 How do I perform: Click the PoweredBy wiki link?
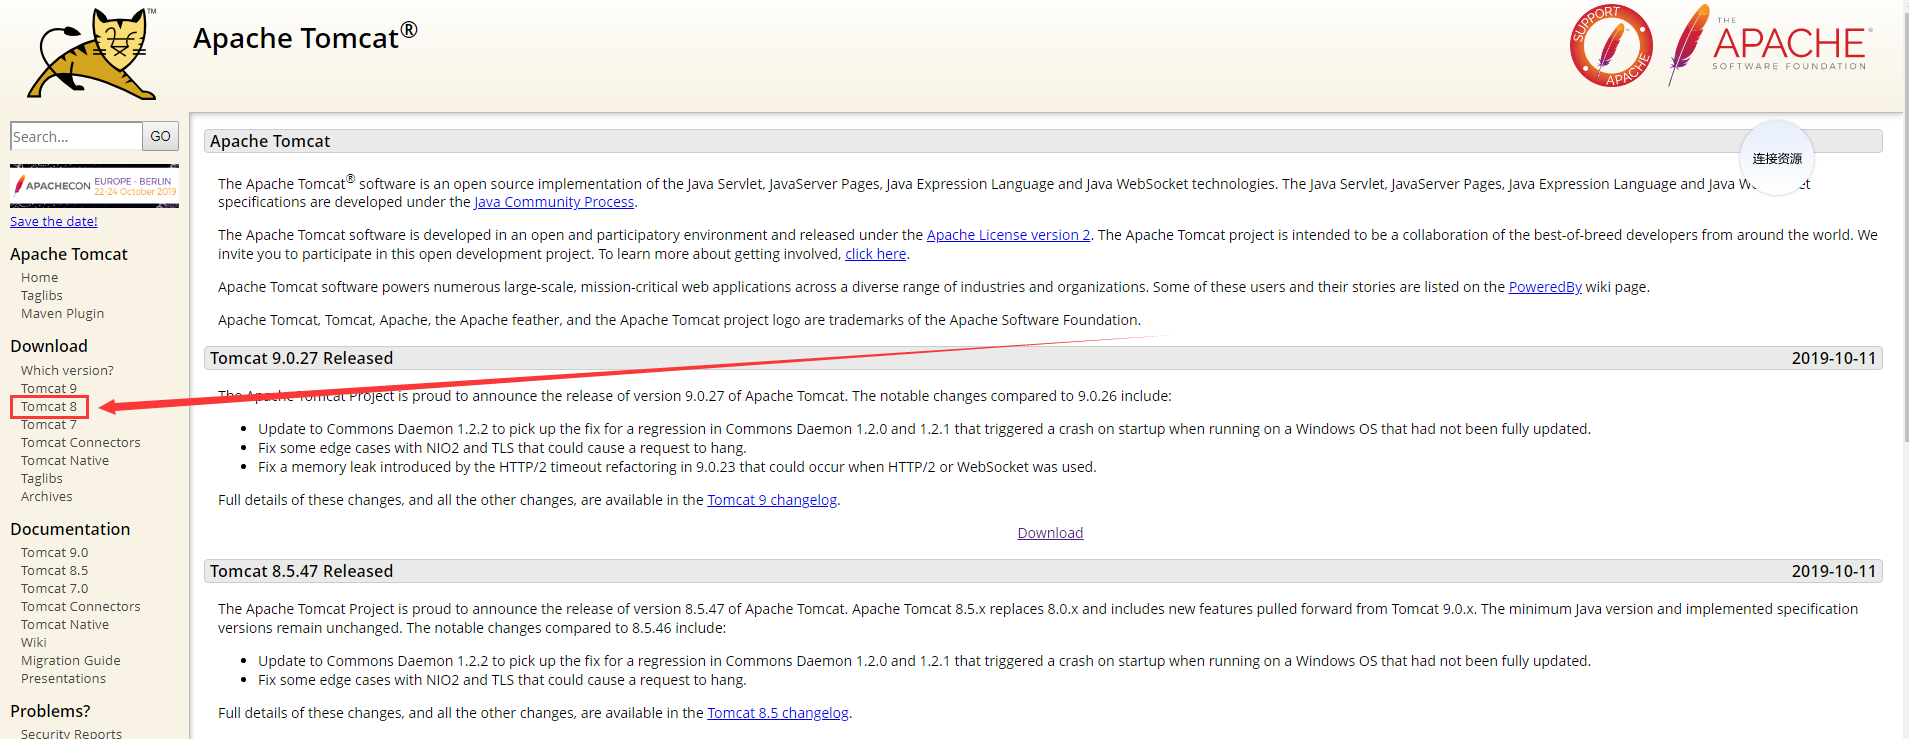click(1544, 287)
